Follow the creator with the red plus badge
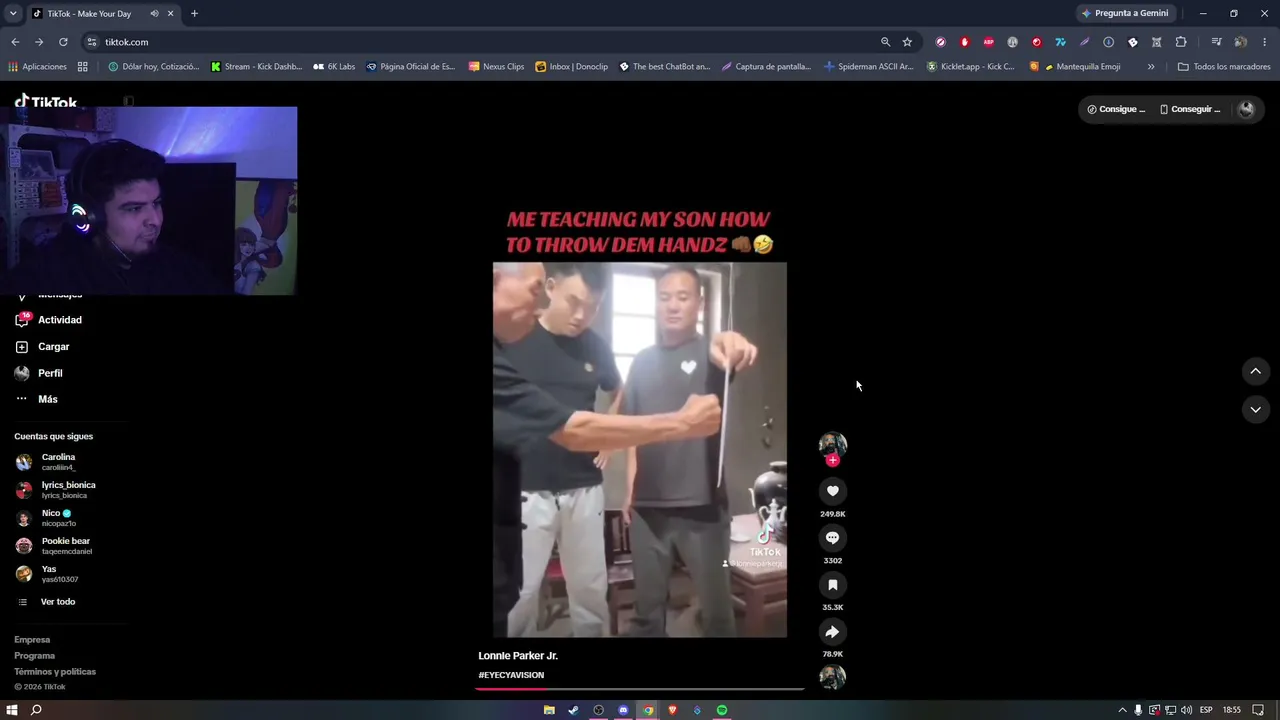Viewport: 1280px width, 720px height. [832, 461]
